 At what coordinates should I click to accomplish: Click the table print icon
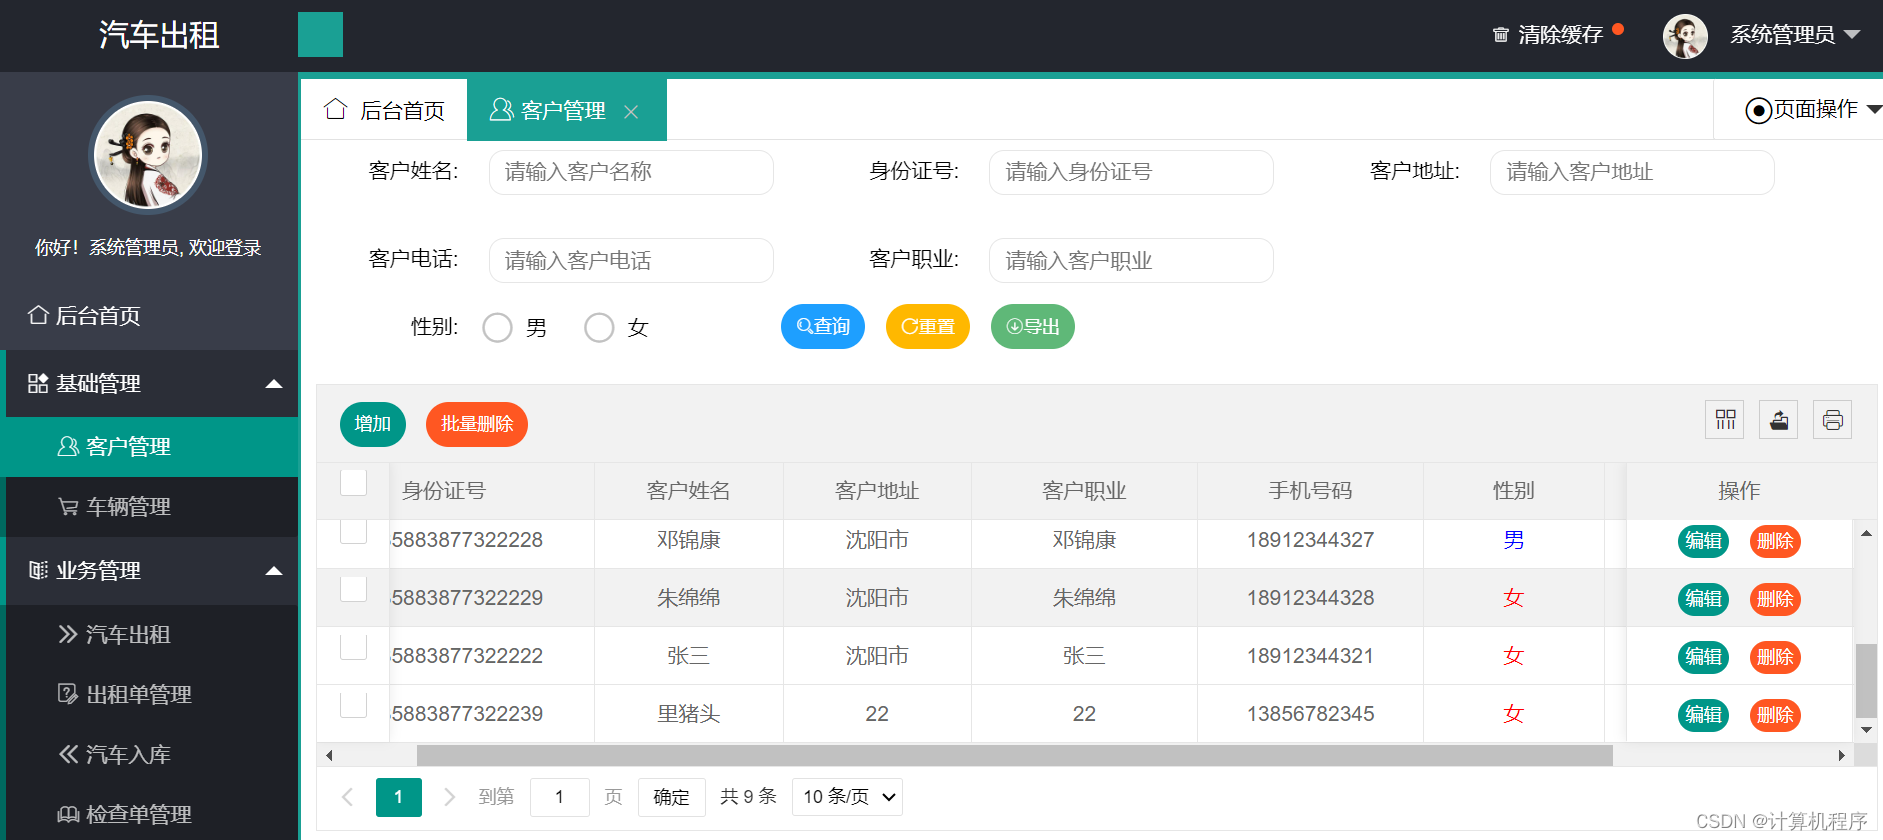click(x=1833, y=420)
